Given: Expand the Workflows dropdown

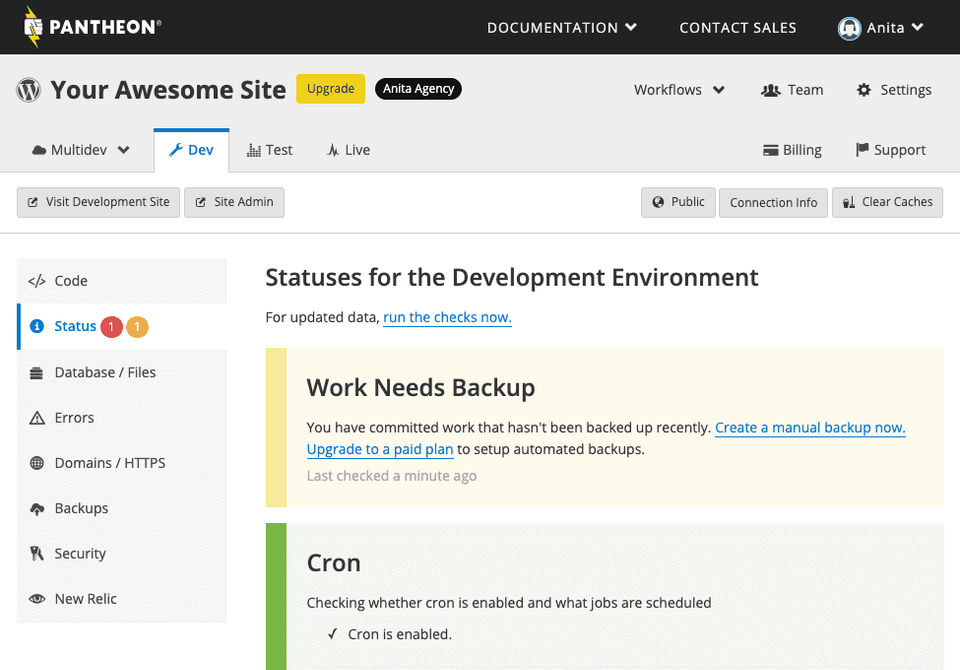Looking at the screenshot, I should tap(679, 90).
